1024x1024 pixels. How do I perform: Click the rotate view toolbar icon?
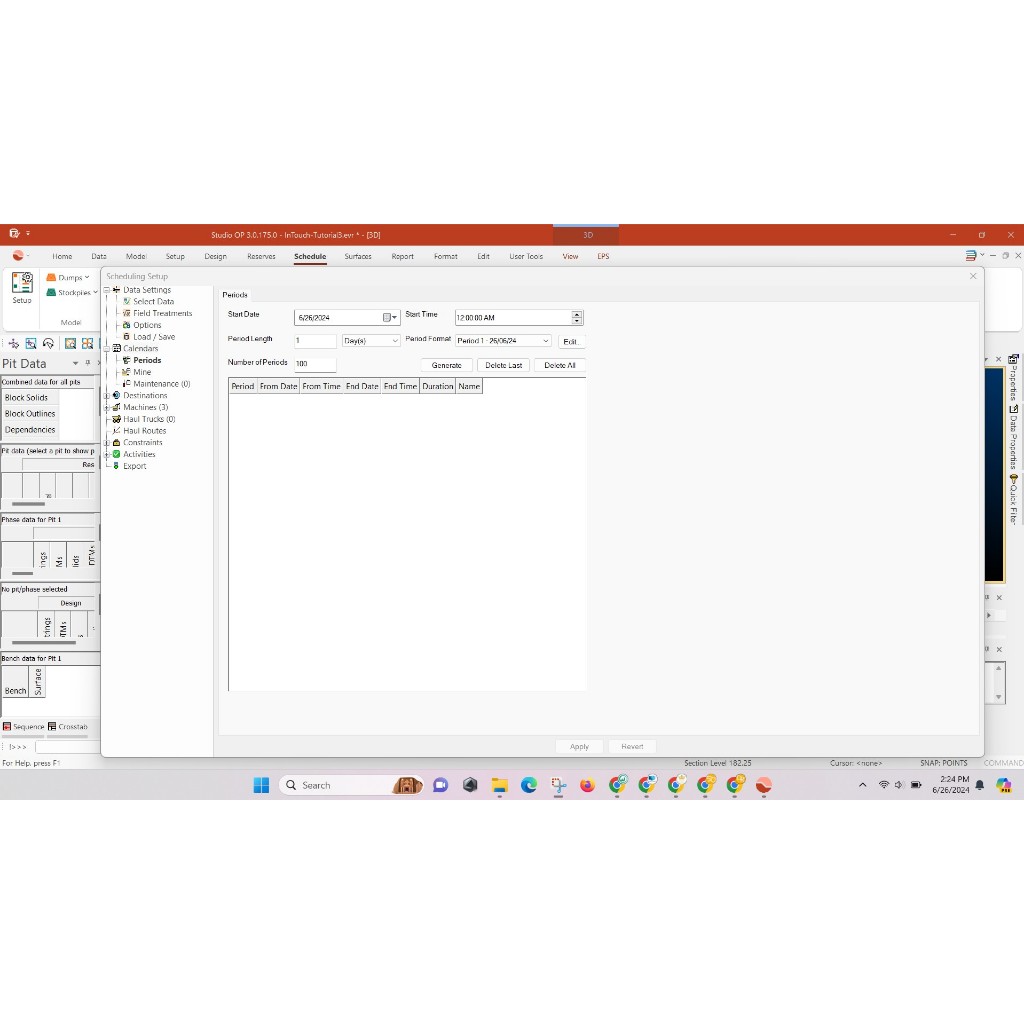[48, 344]
